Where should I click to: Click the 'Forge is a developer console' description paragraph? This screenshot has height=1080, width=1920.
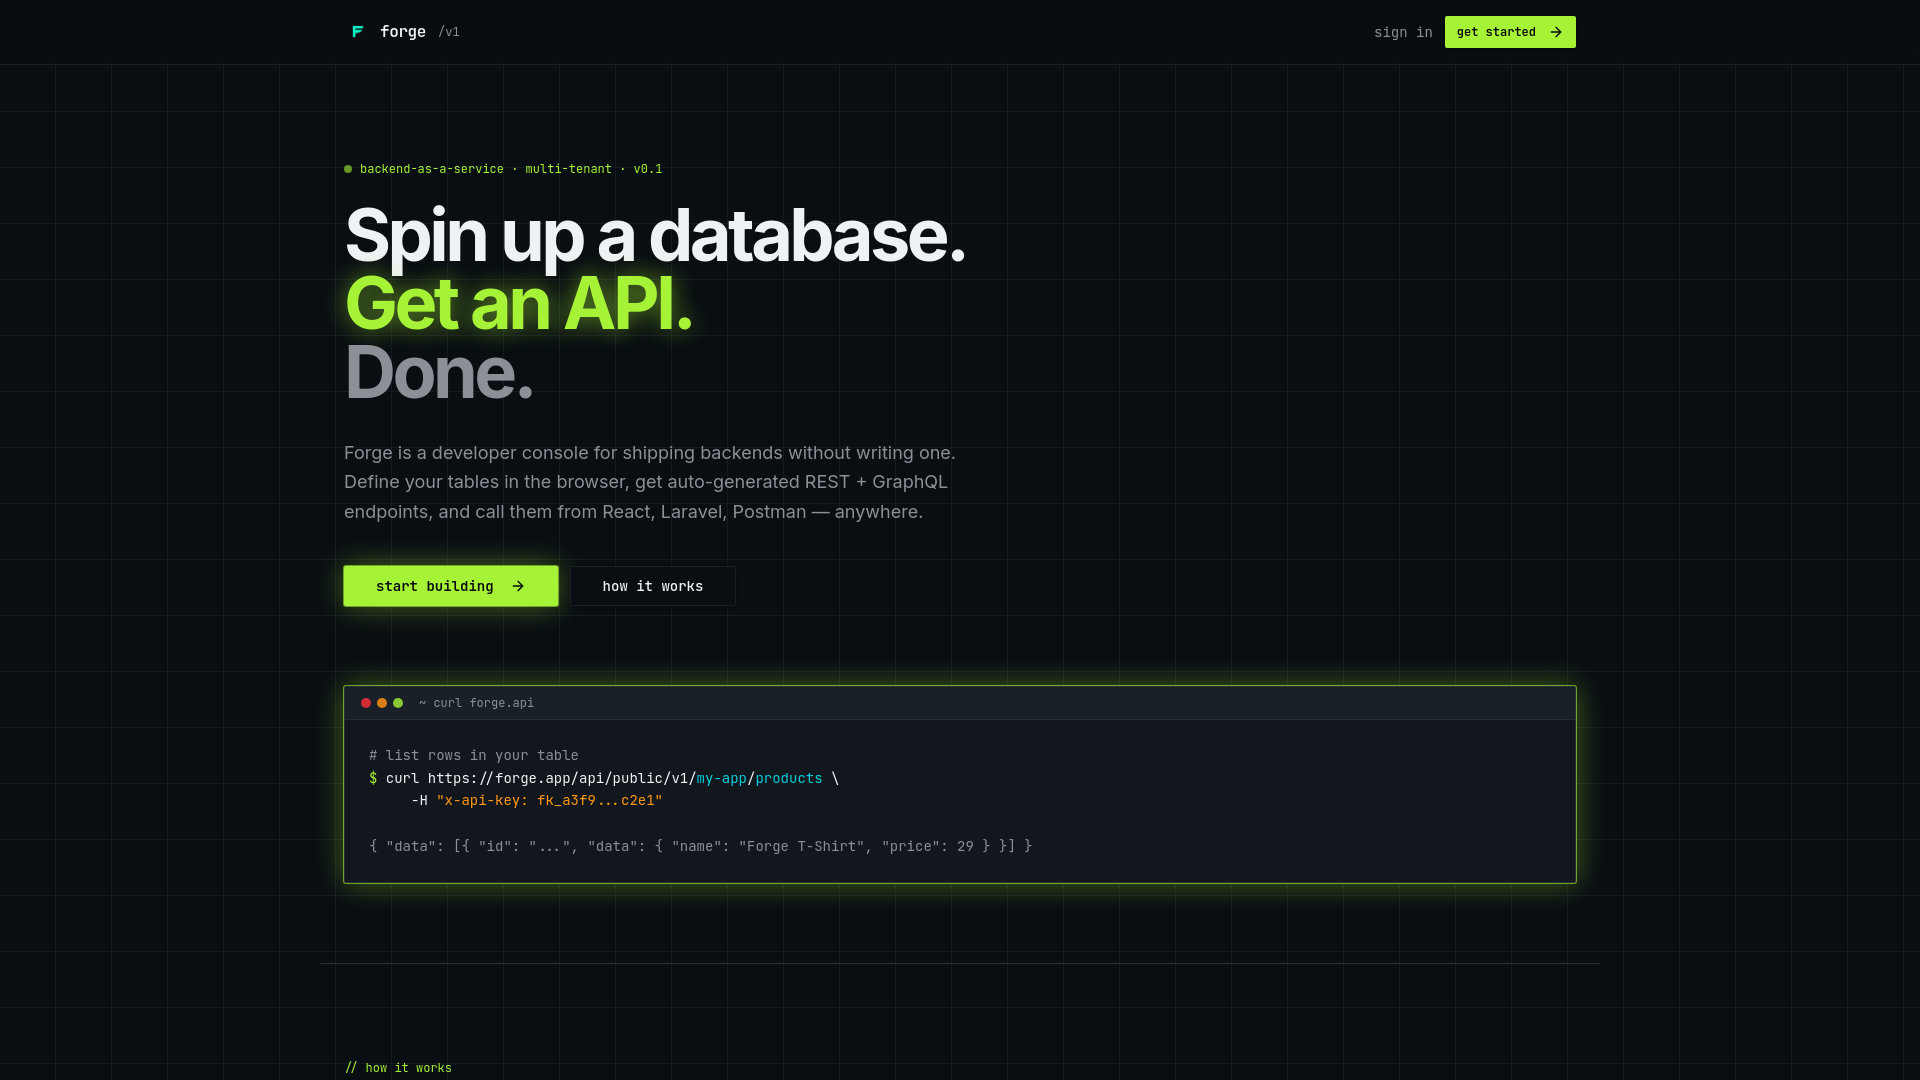point(650,482)
